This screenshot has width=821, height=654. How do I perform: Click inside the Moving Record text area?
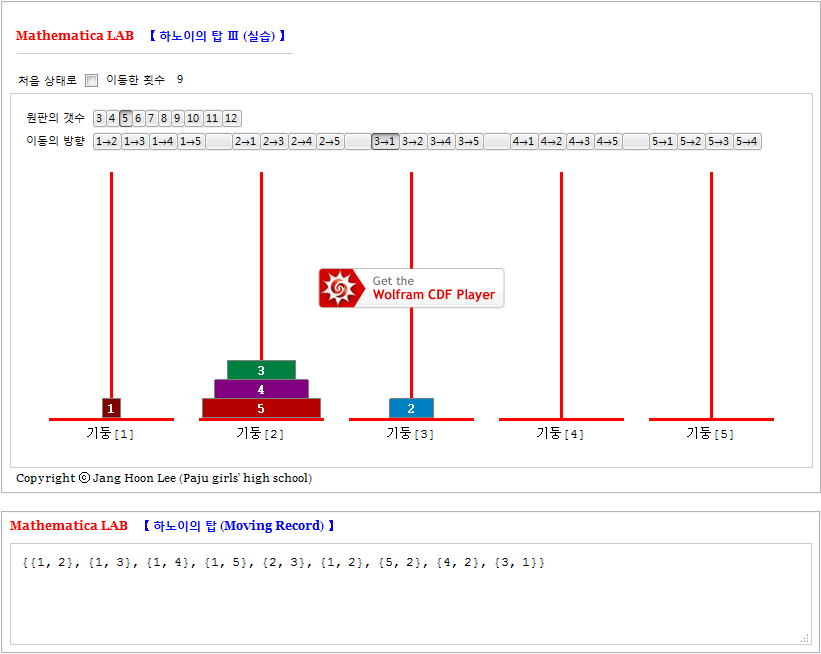click(411, 594)
